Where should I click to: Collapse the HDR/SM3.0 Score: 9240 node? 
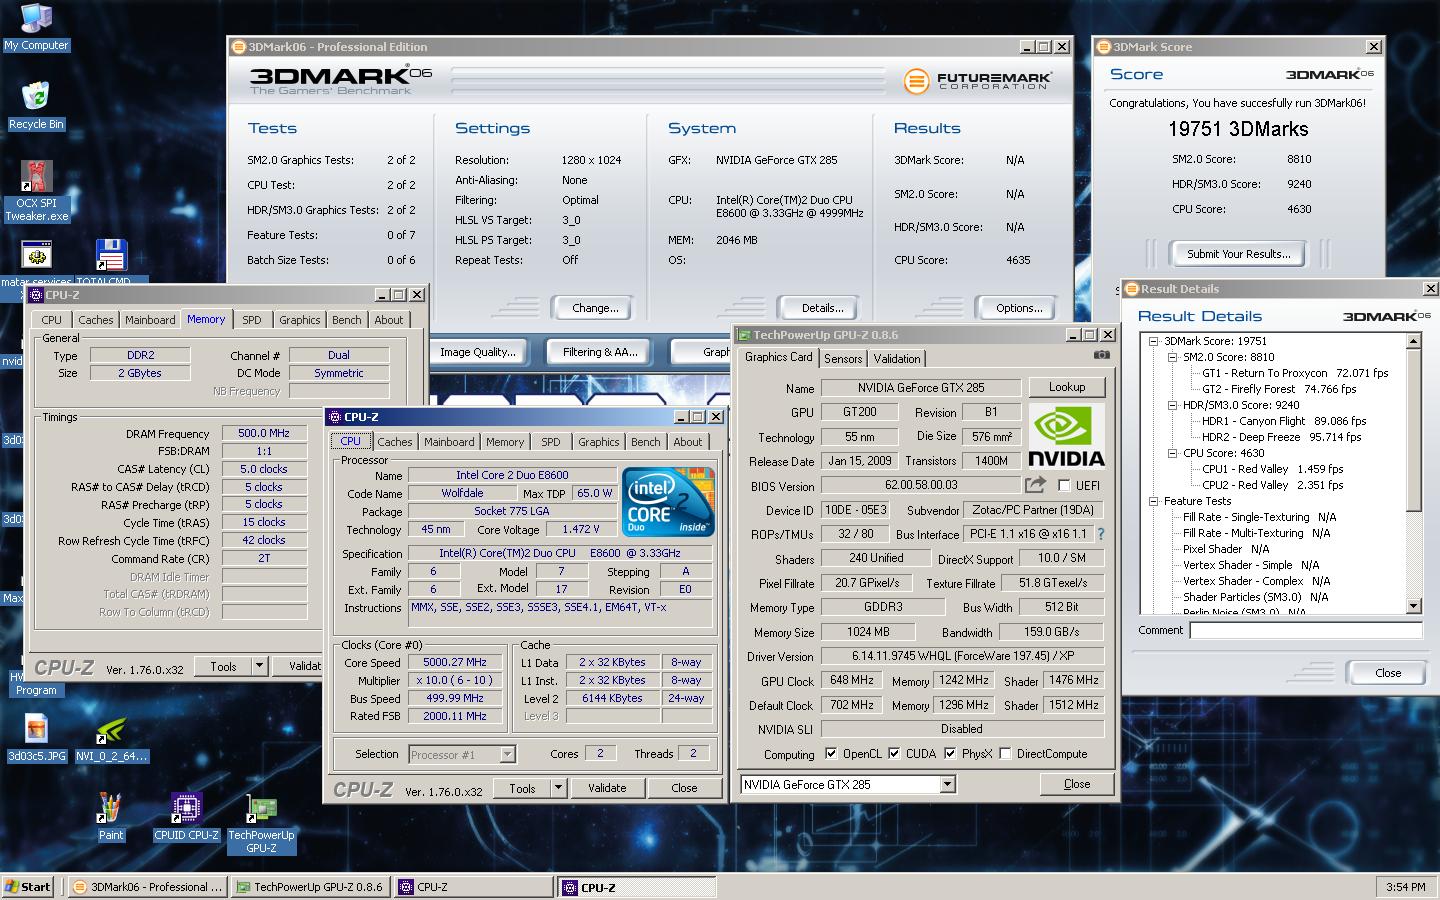[x=1173, y=405]
